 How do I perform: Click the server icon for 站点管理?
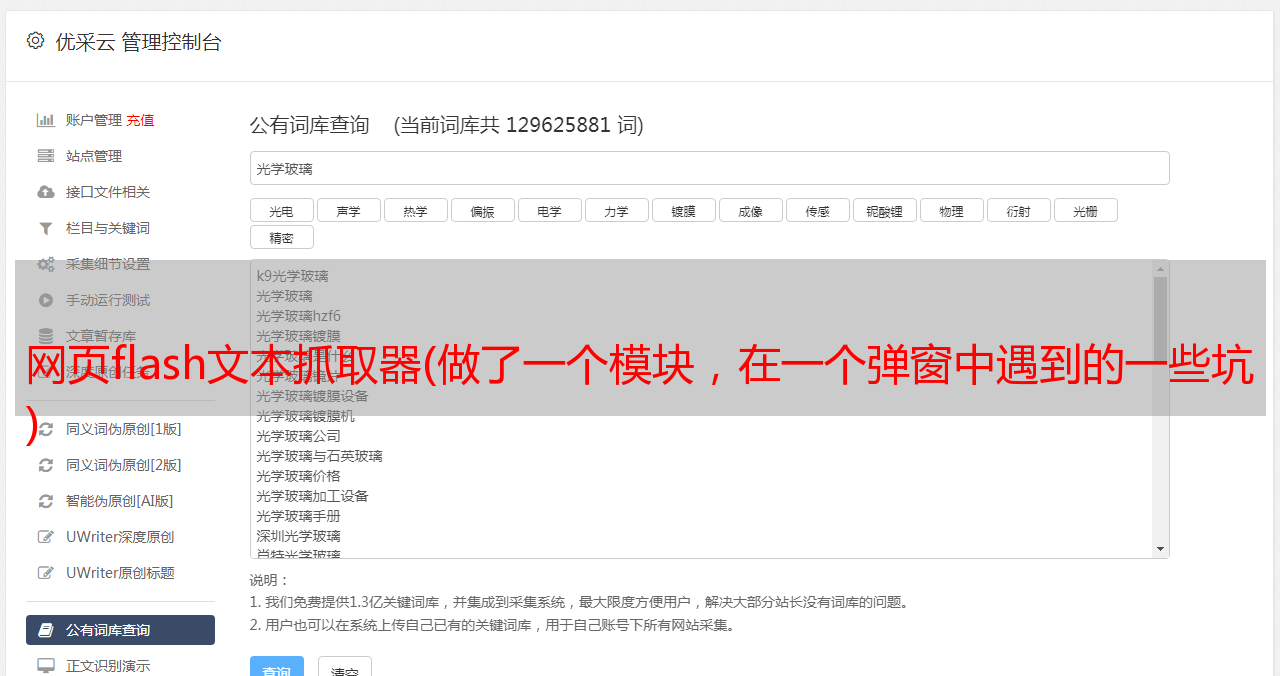point(46,156)
